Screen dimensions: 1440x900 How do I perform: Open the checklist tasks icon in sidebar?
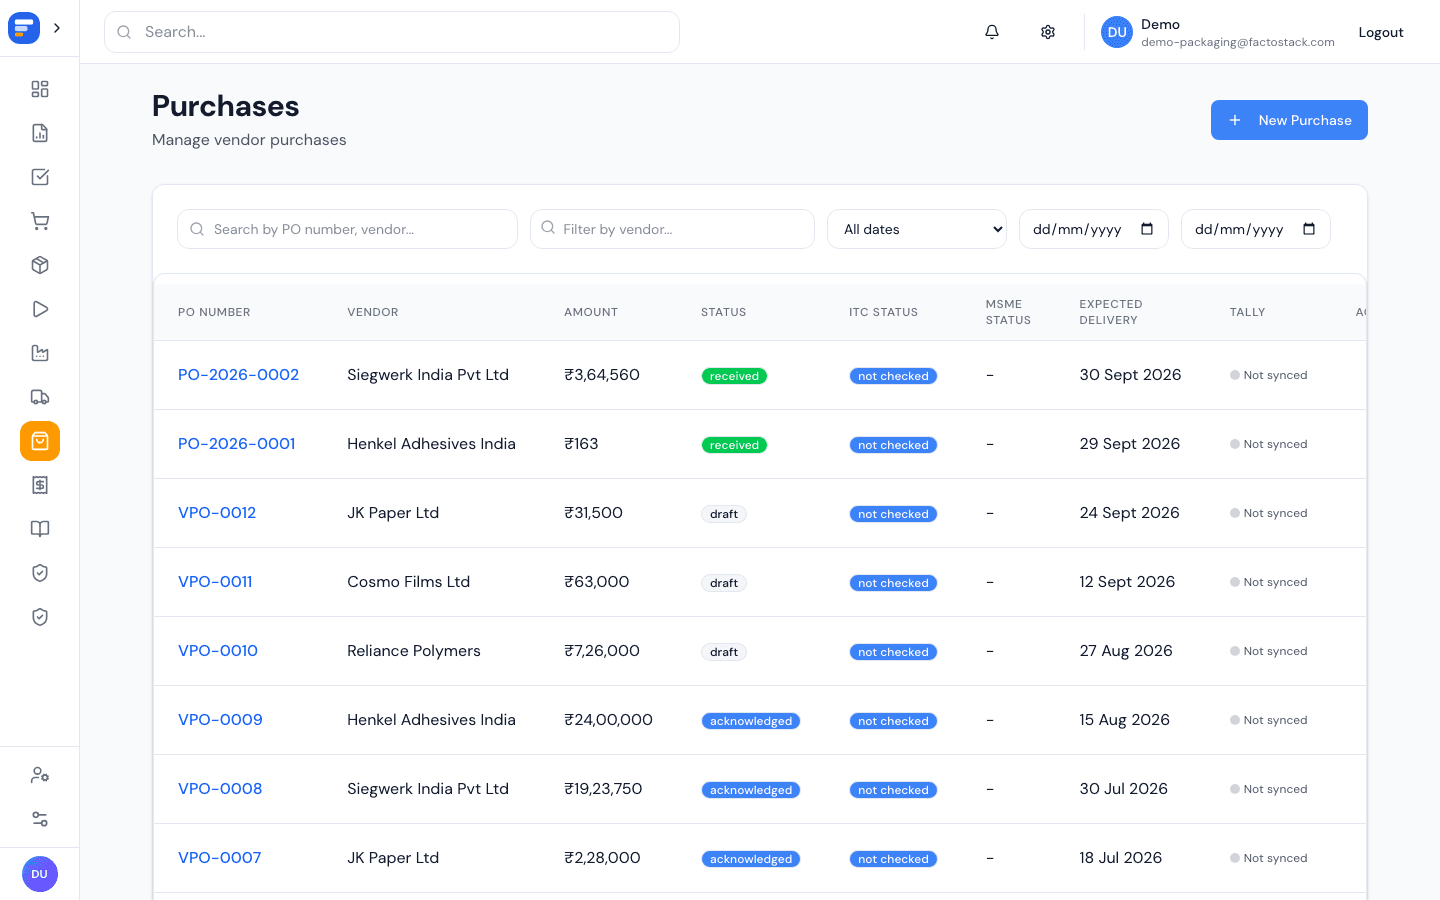(x=40, y=177)
